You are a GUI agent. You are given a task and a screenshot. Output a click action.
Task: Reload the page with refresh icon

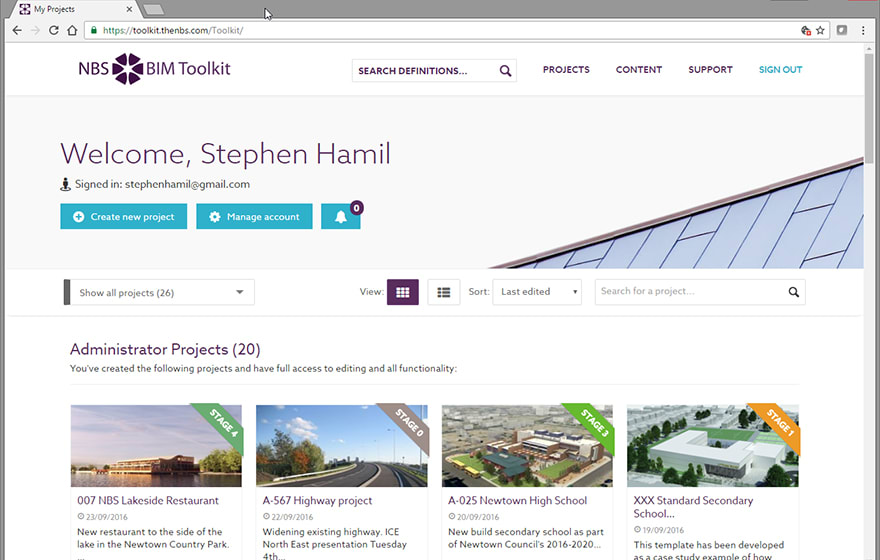[x=54, y=30]
